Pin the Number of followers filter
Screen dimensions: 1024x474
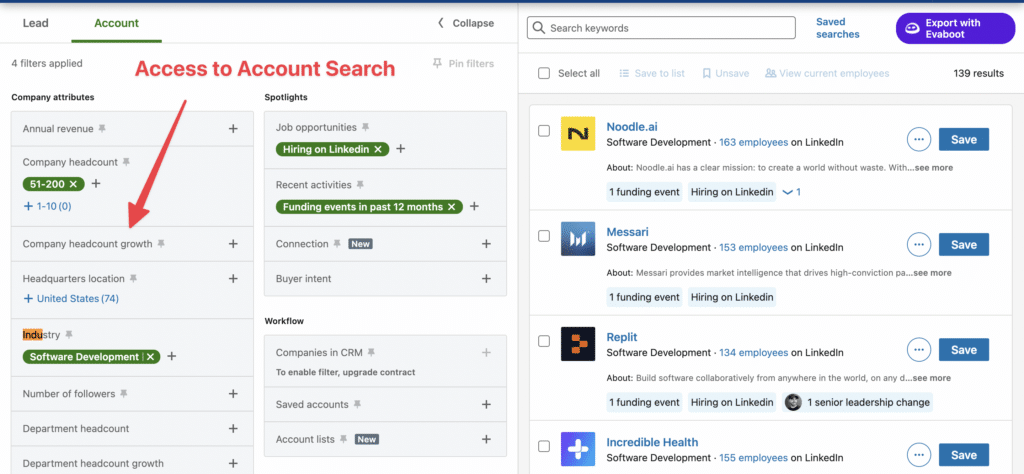[x=123, y=394]
